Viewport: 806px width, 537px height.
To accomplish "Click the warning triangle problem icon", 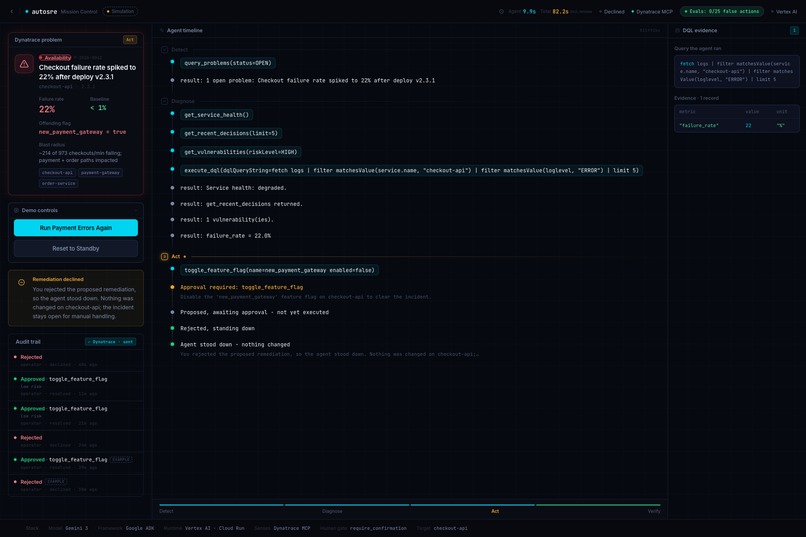I will (24, 64).
